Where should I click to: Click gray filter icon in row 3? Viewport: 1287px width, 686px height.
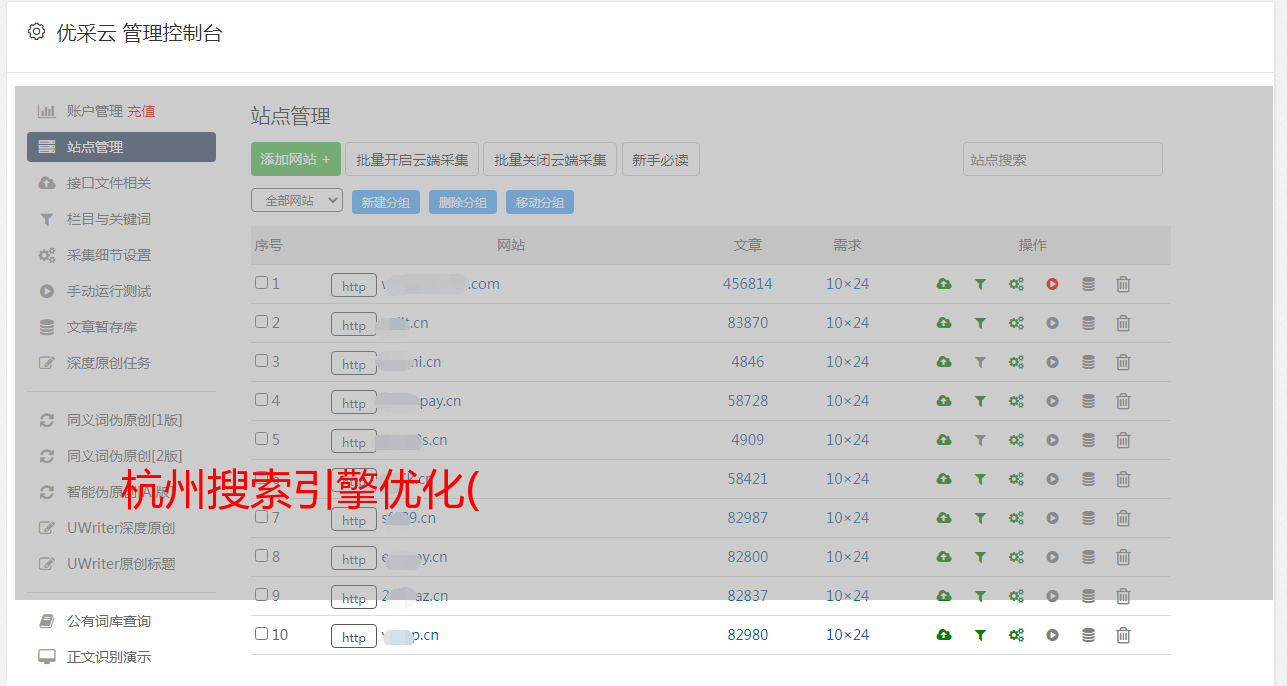[980, 362]
